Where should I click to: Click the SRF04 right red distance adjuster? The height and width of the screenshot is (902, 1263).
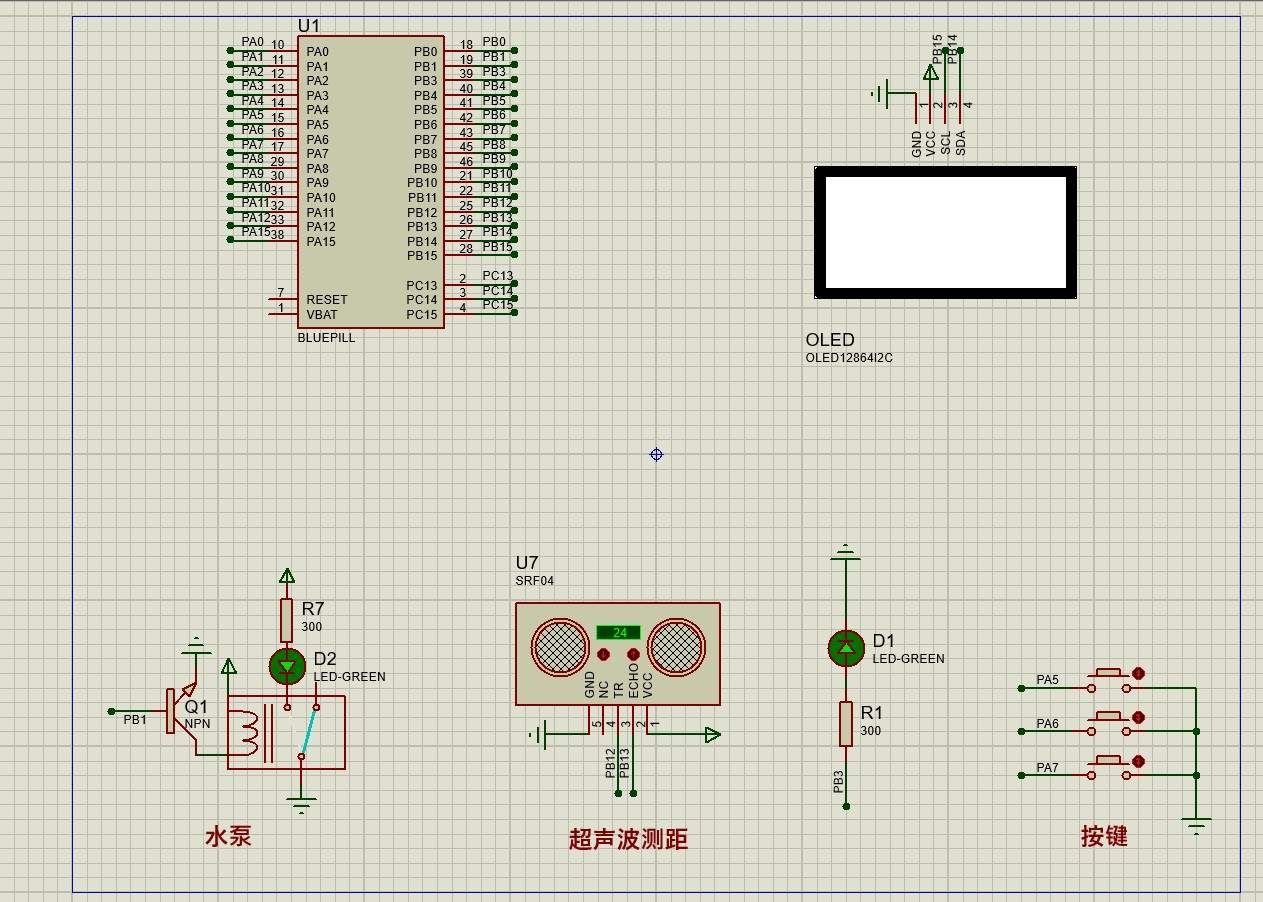(633, 655)
